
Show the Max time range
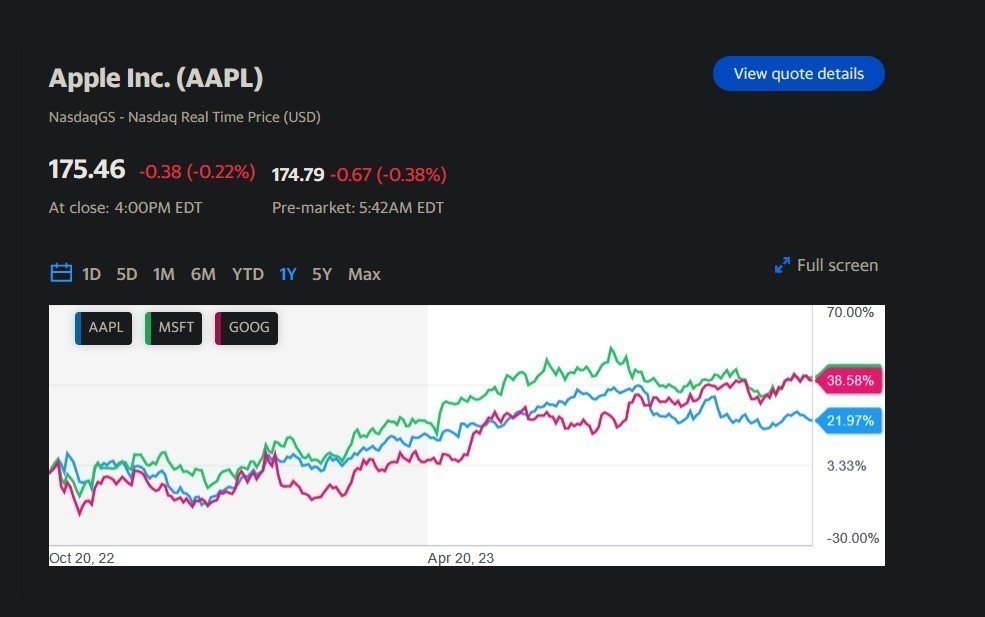[x=364, y=274]
